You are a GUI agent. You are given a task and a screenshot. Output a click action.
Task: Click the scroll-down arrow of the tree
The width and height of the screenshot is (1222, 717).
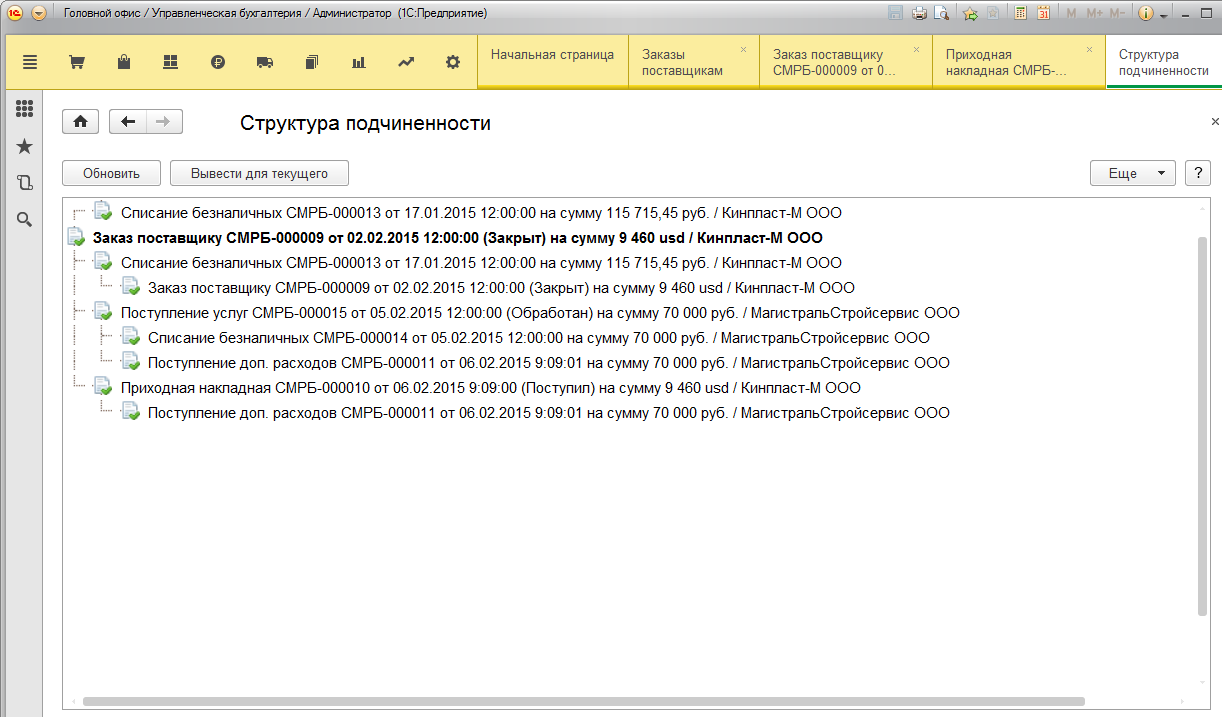coord(1203,685)
